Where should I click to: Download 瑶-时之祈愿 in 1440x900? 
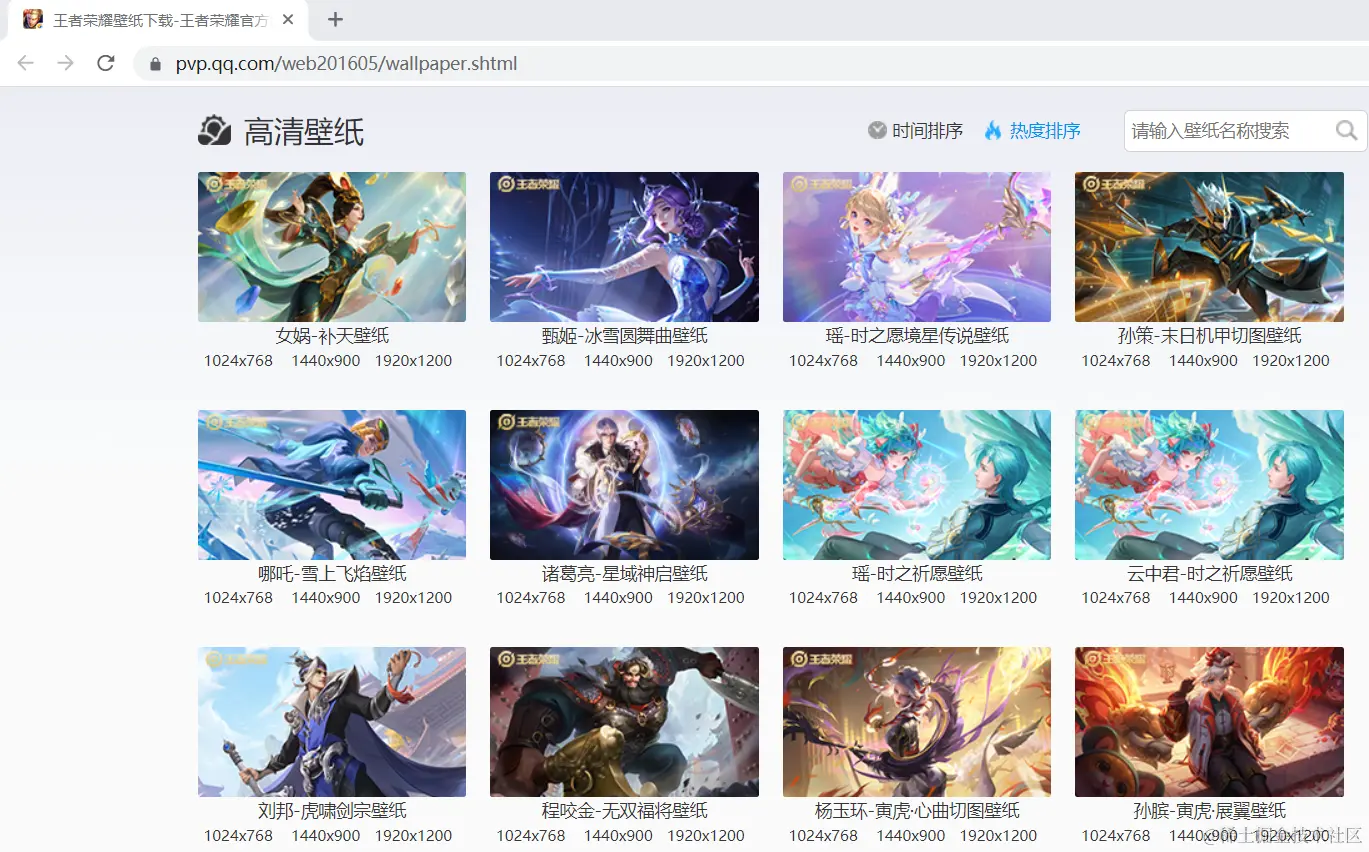click(911, 598)
